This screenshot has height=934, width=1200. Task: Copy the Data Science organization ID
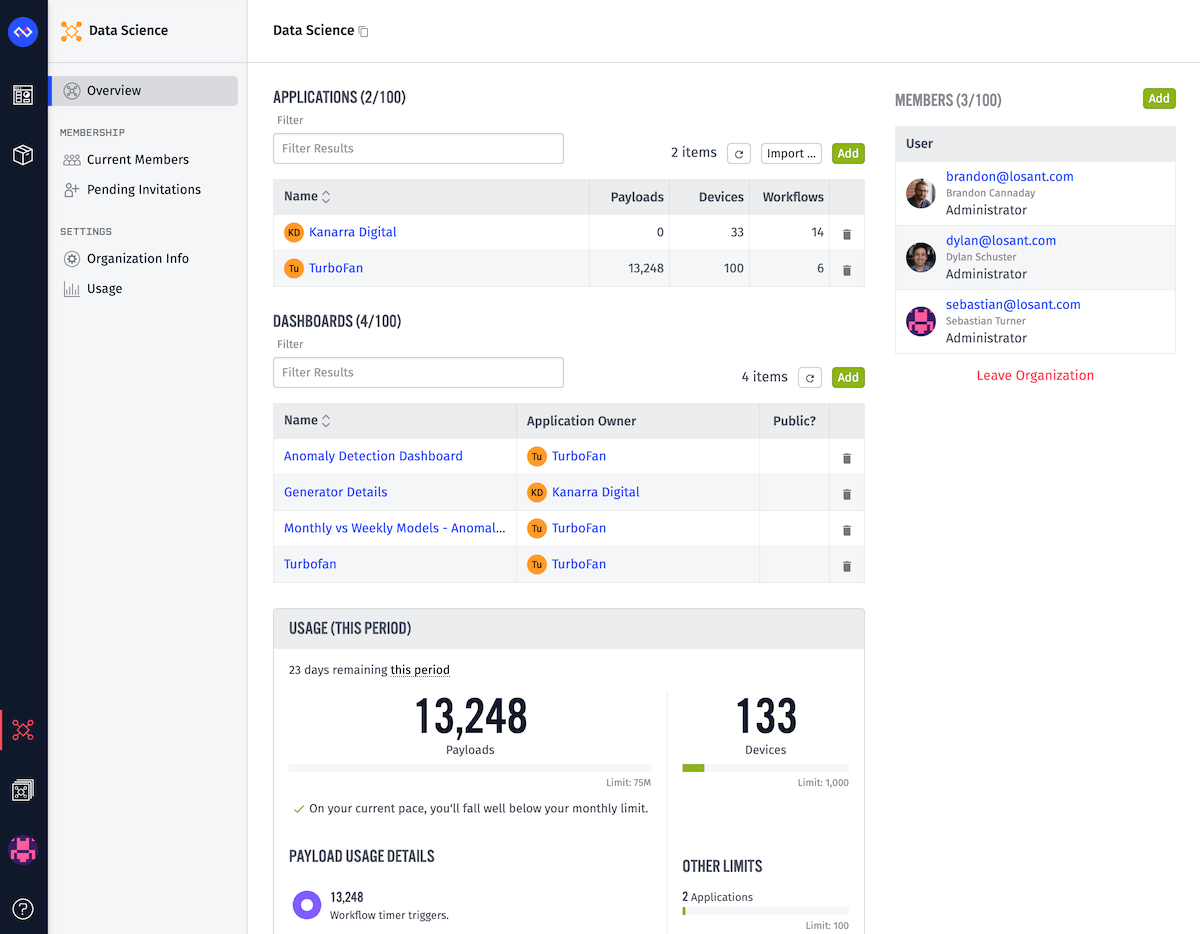pos(363,31)
